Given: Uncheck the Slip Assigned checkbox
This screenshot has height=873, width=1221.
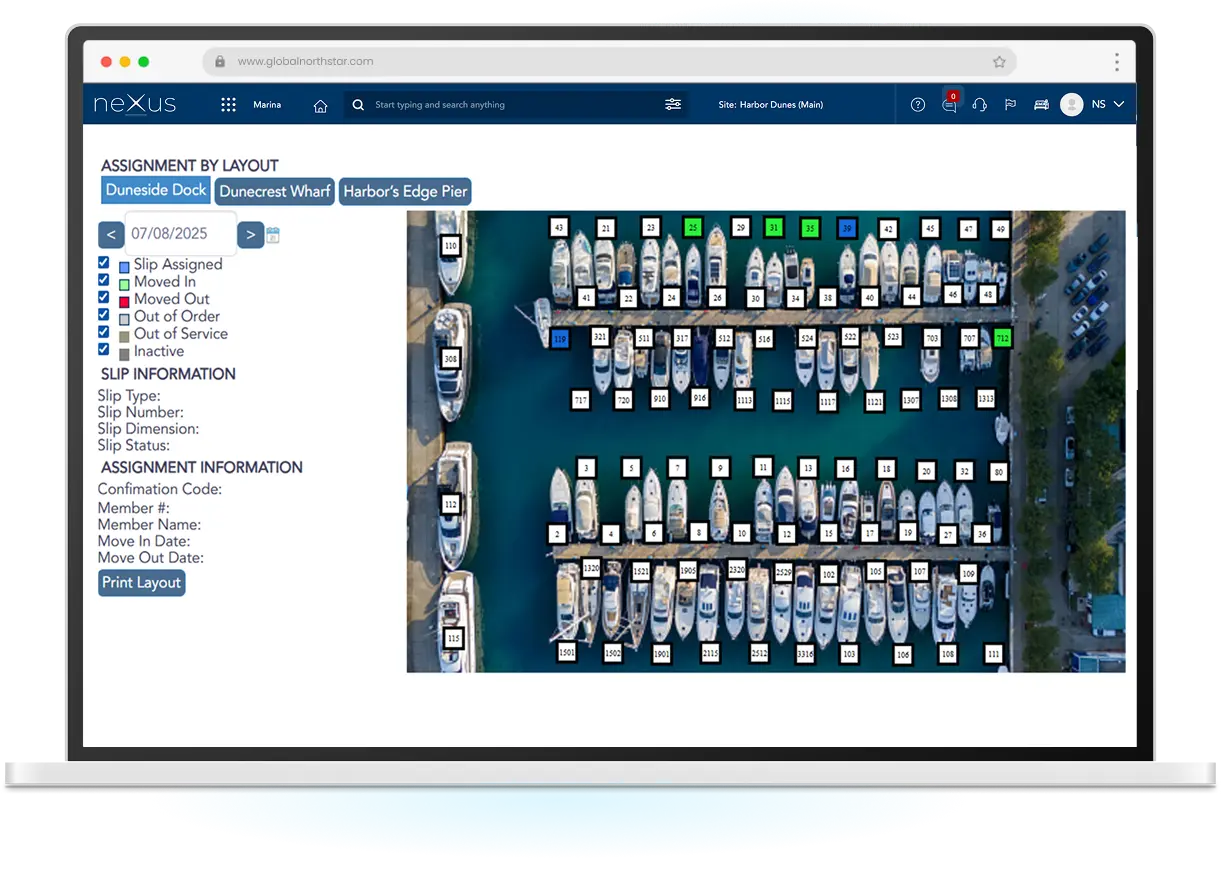Looking at the screenshot, I should [x=104, y=263].
